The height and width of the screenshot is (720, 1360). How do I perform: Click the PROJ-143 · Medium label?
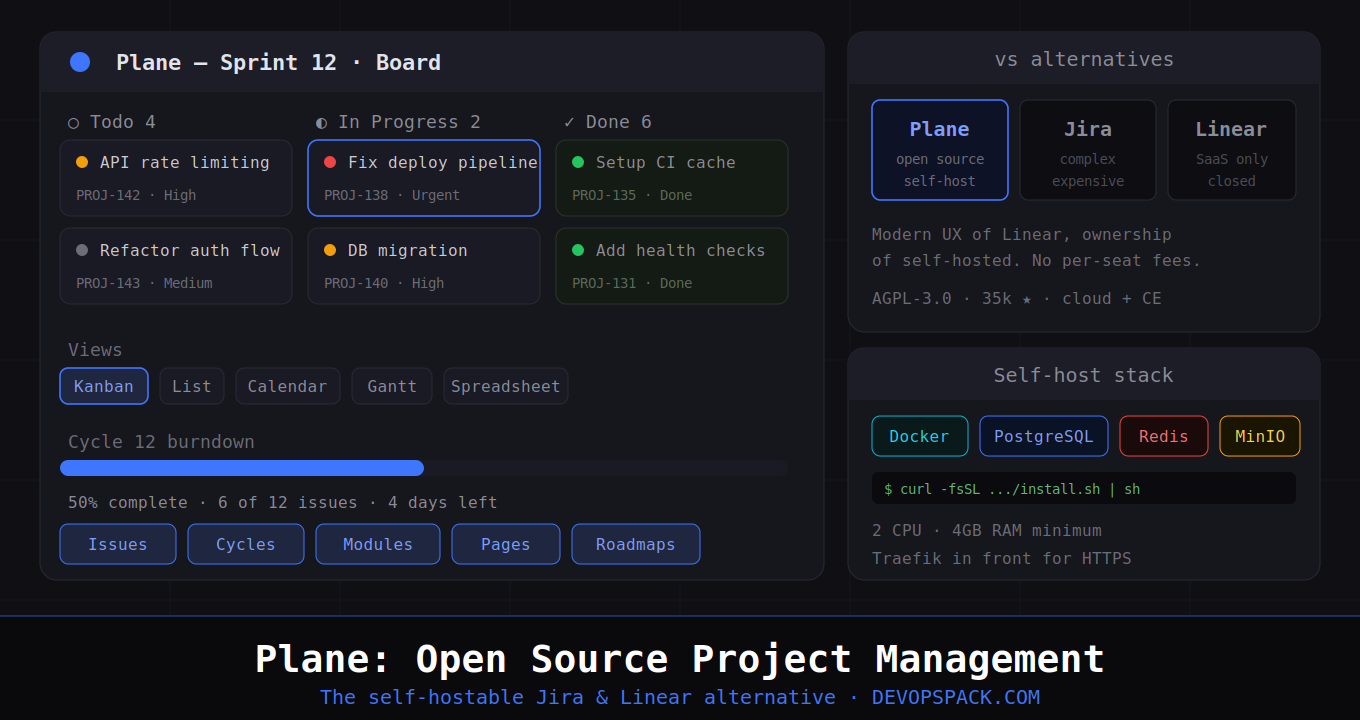pyautogui.click(x=144, y=283)
